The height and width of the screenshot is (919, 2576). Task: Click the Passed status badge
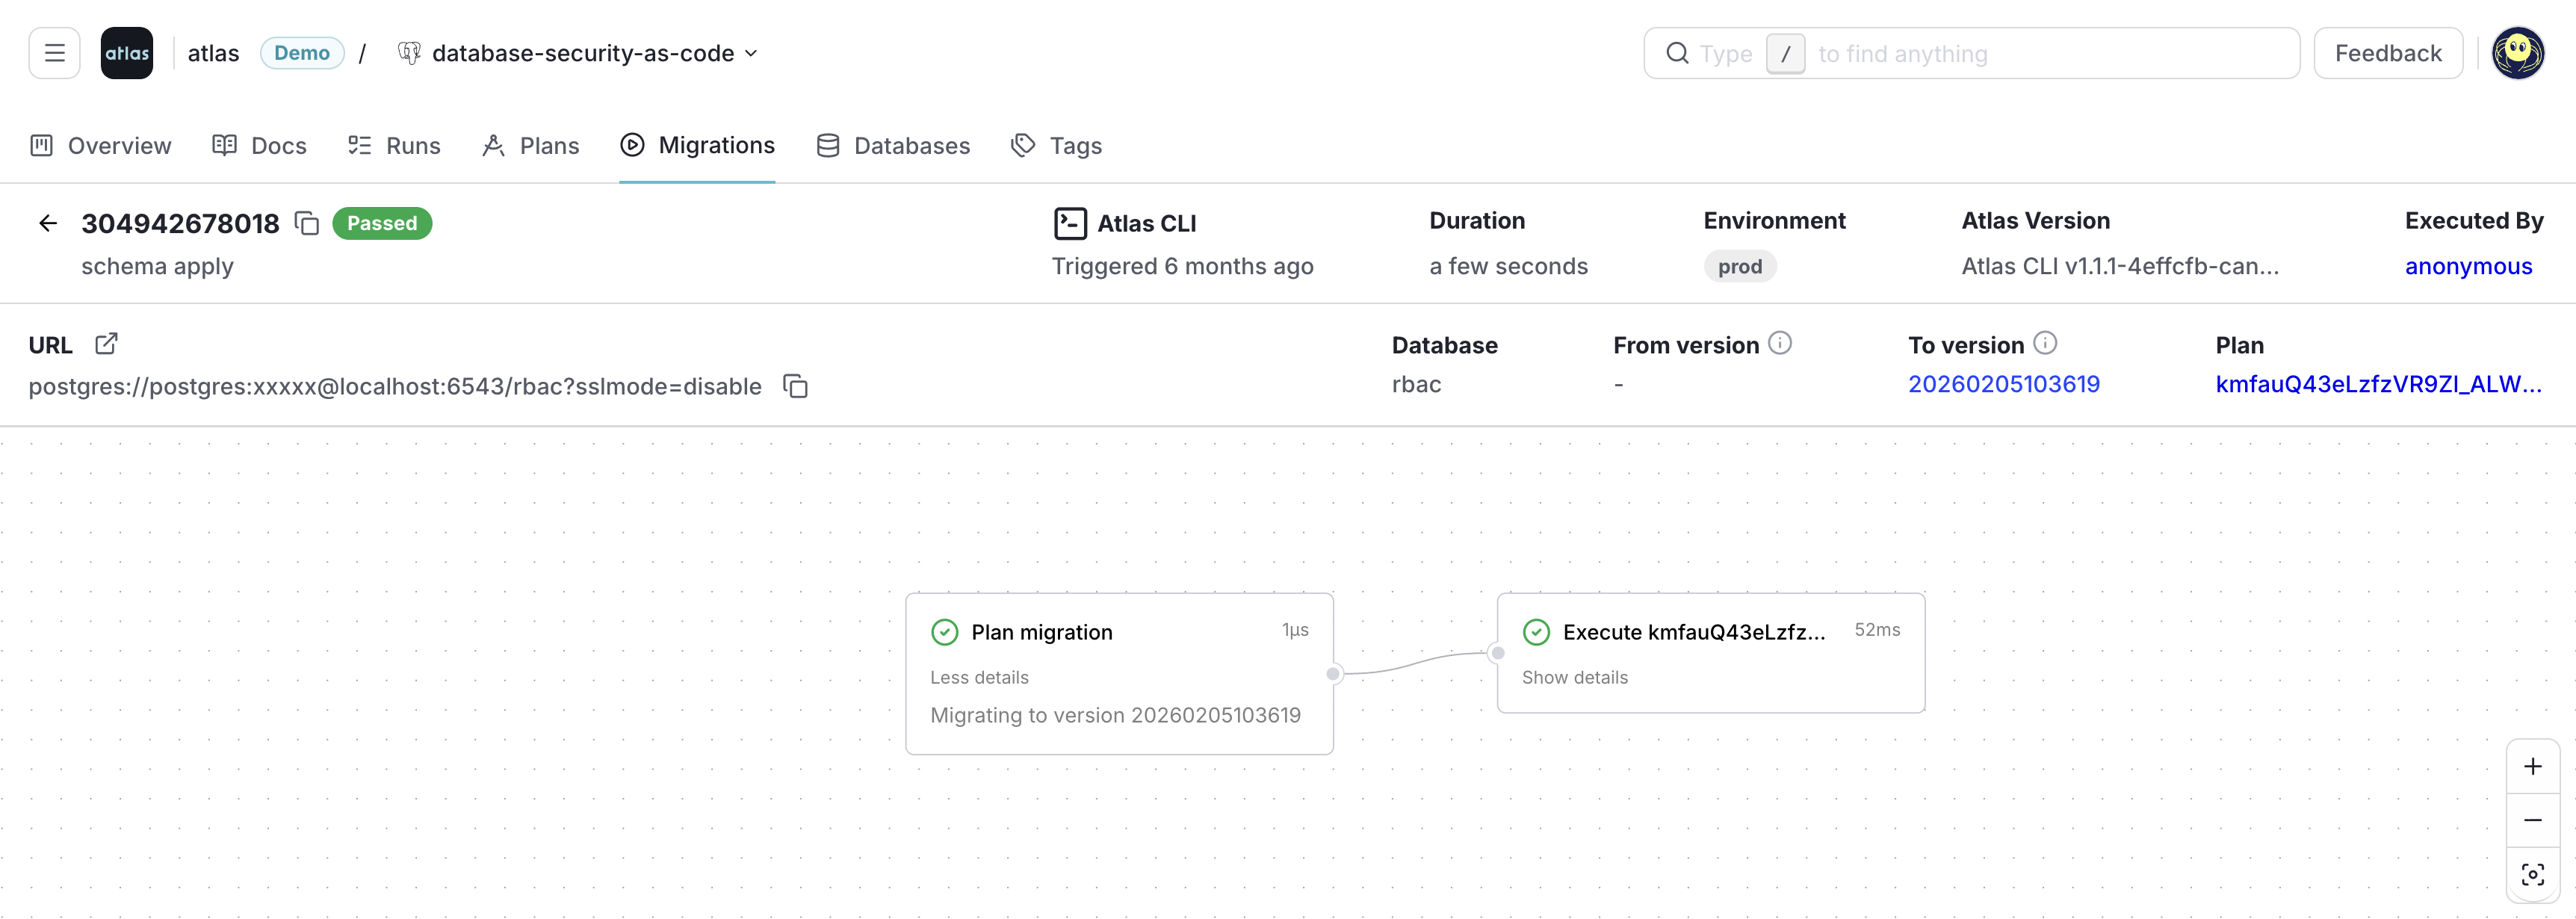click(382, 223)
